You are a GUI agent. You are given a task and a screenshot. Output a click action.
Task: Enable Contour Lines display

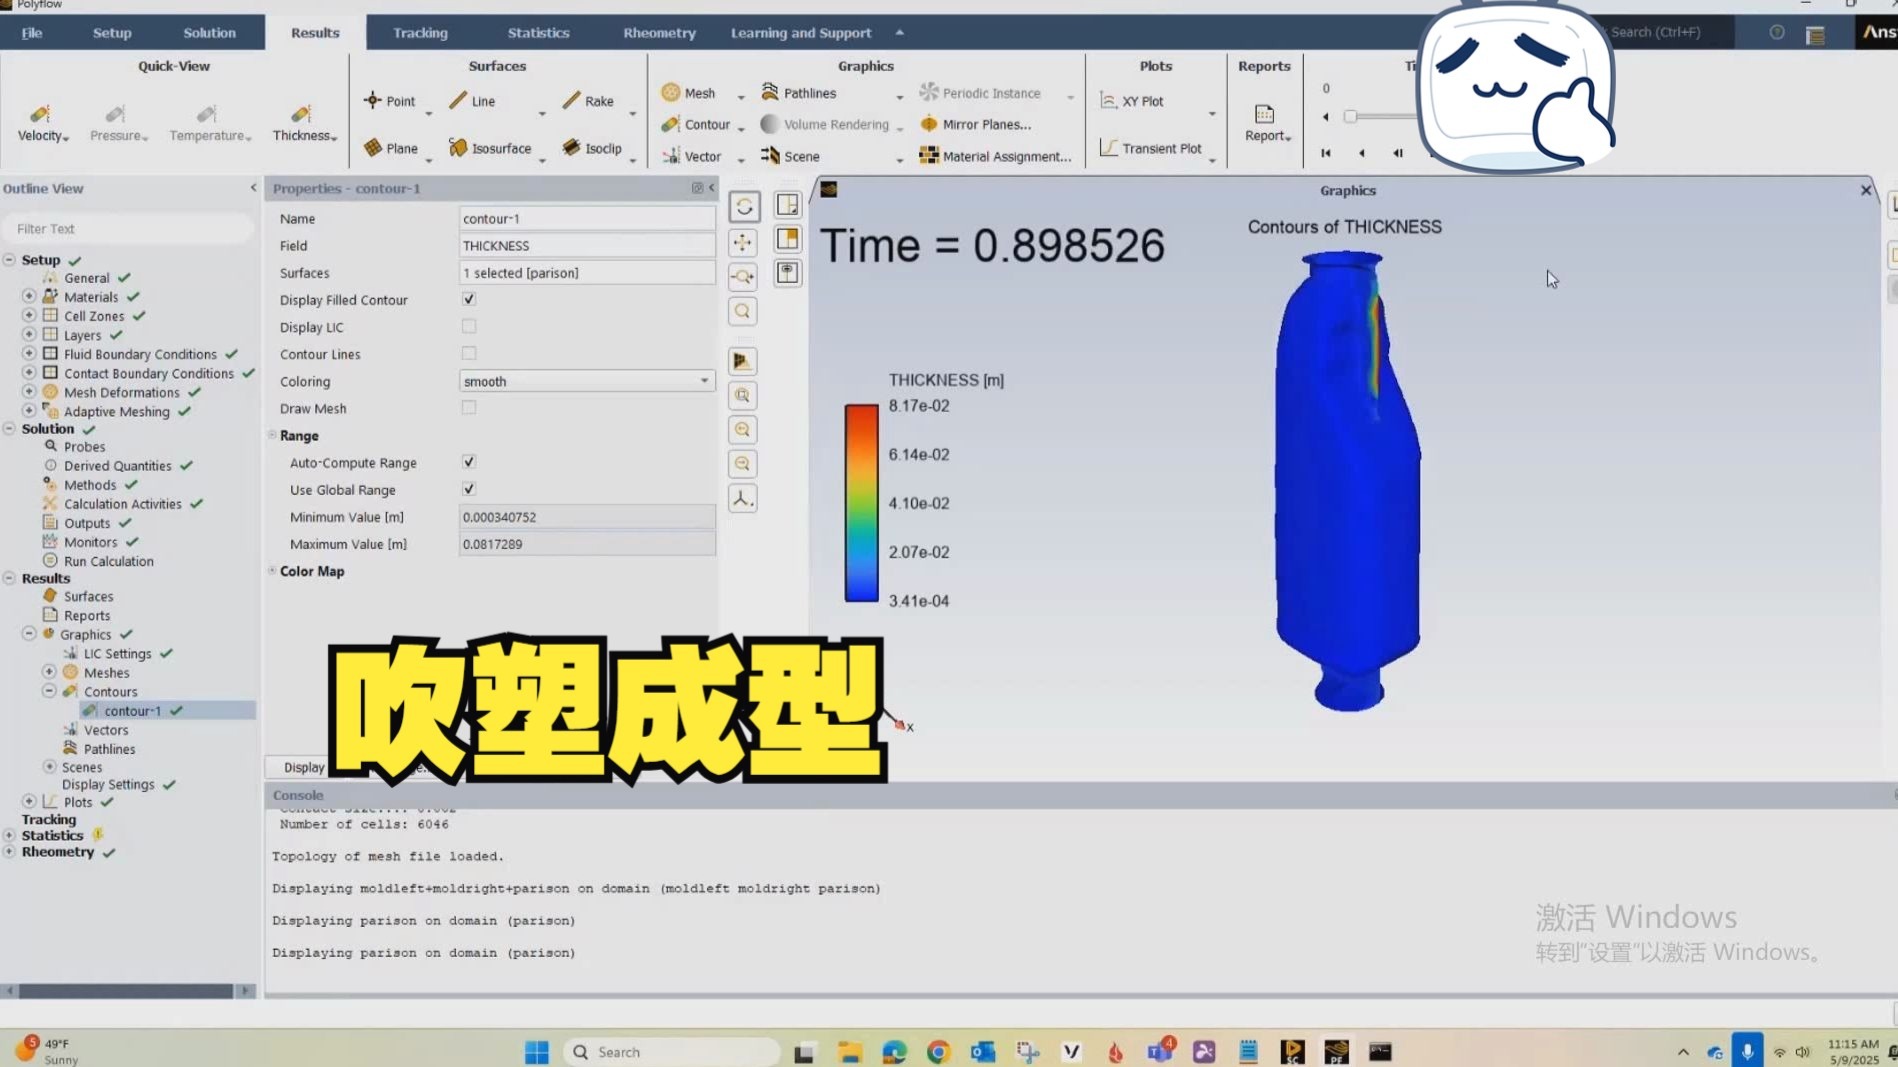point(468,353)
